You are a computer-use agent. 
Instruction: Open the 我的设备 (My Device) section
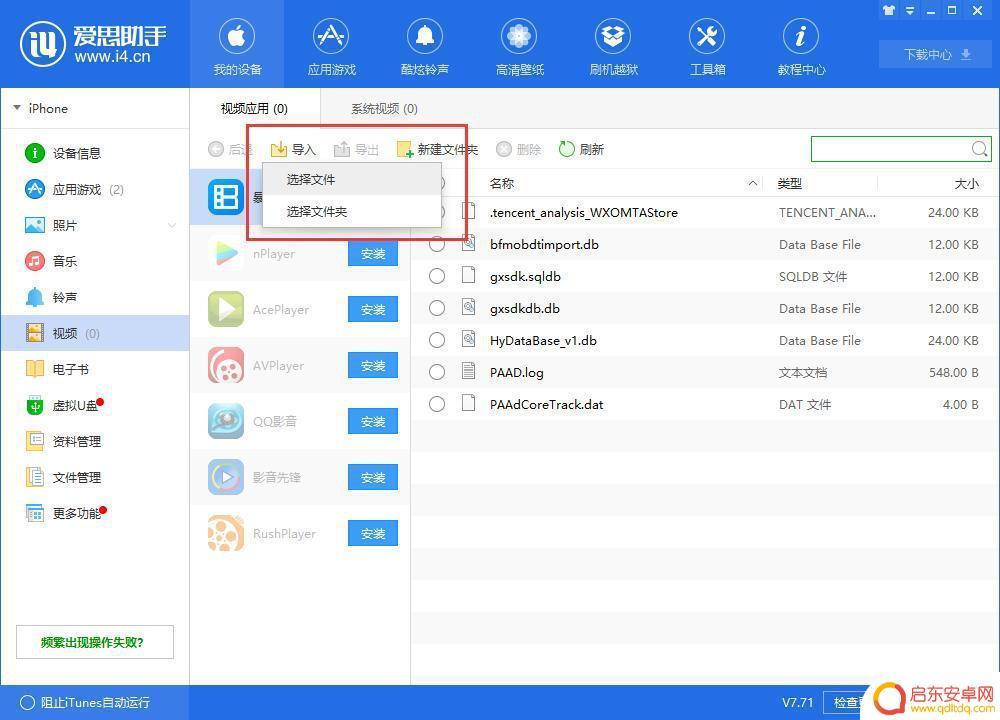[x=237, y=46]
